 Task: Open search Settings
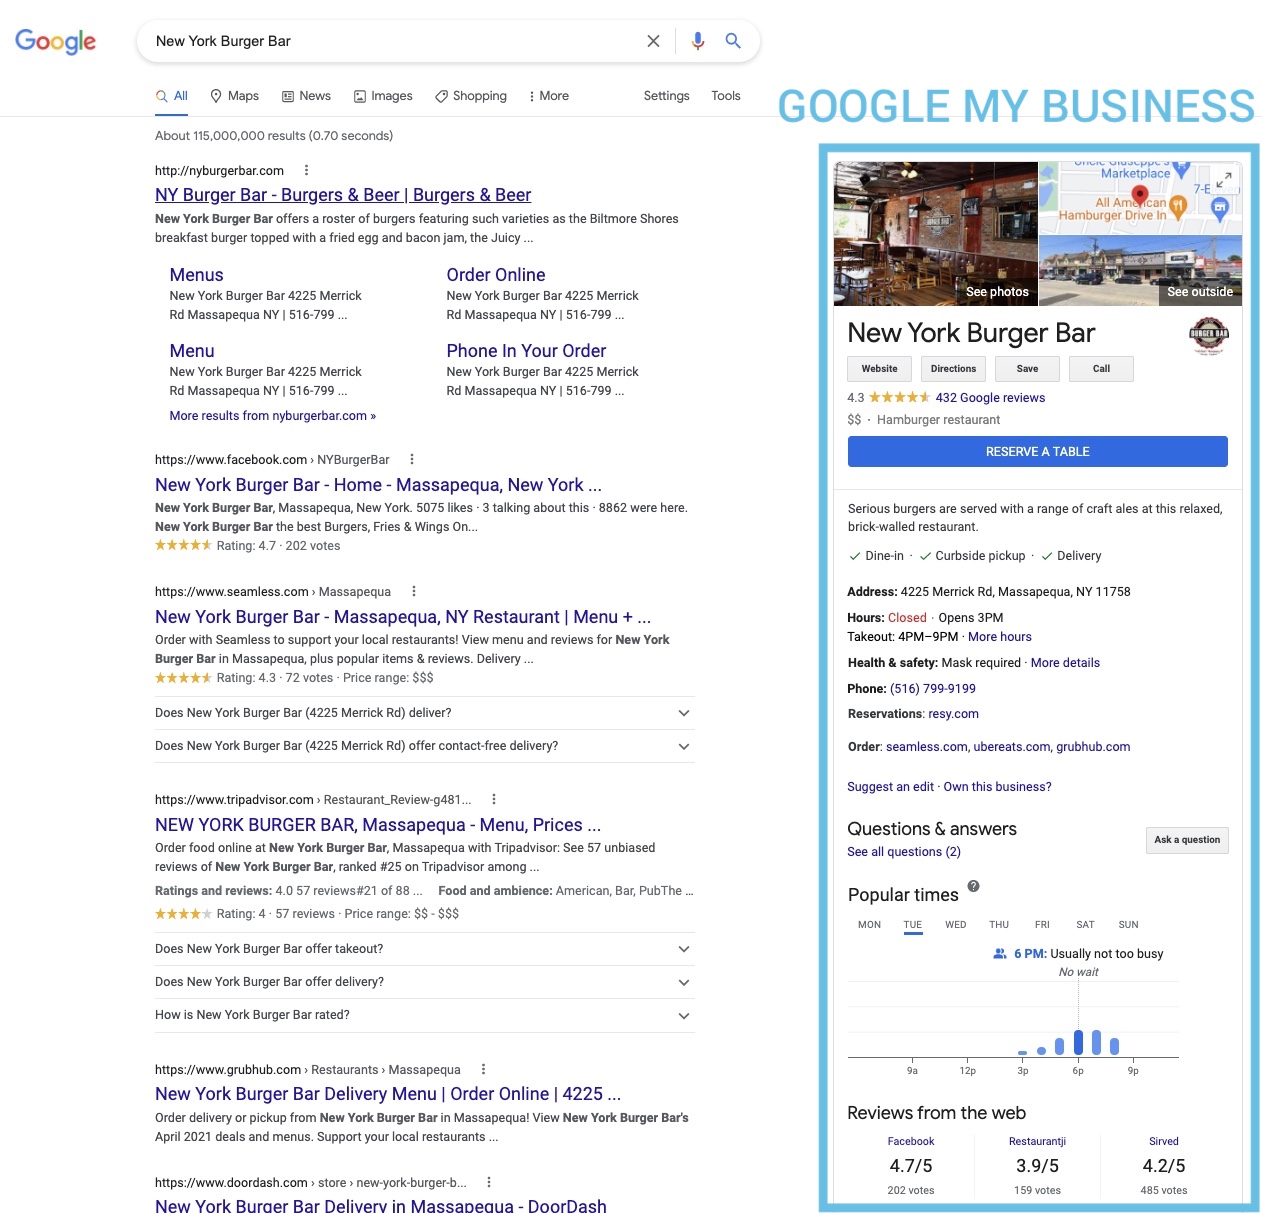tap(666, 96)
